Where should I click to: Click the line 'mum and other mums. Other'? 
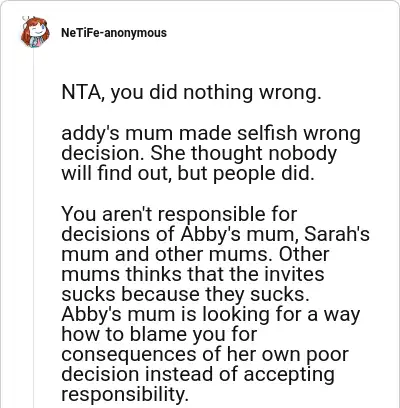point(195,254)
